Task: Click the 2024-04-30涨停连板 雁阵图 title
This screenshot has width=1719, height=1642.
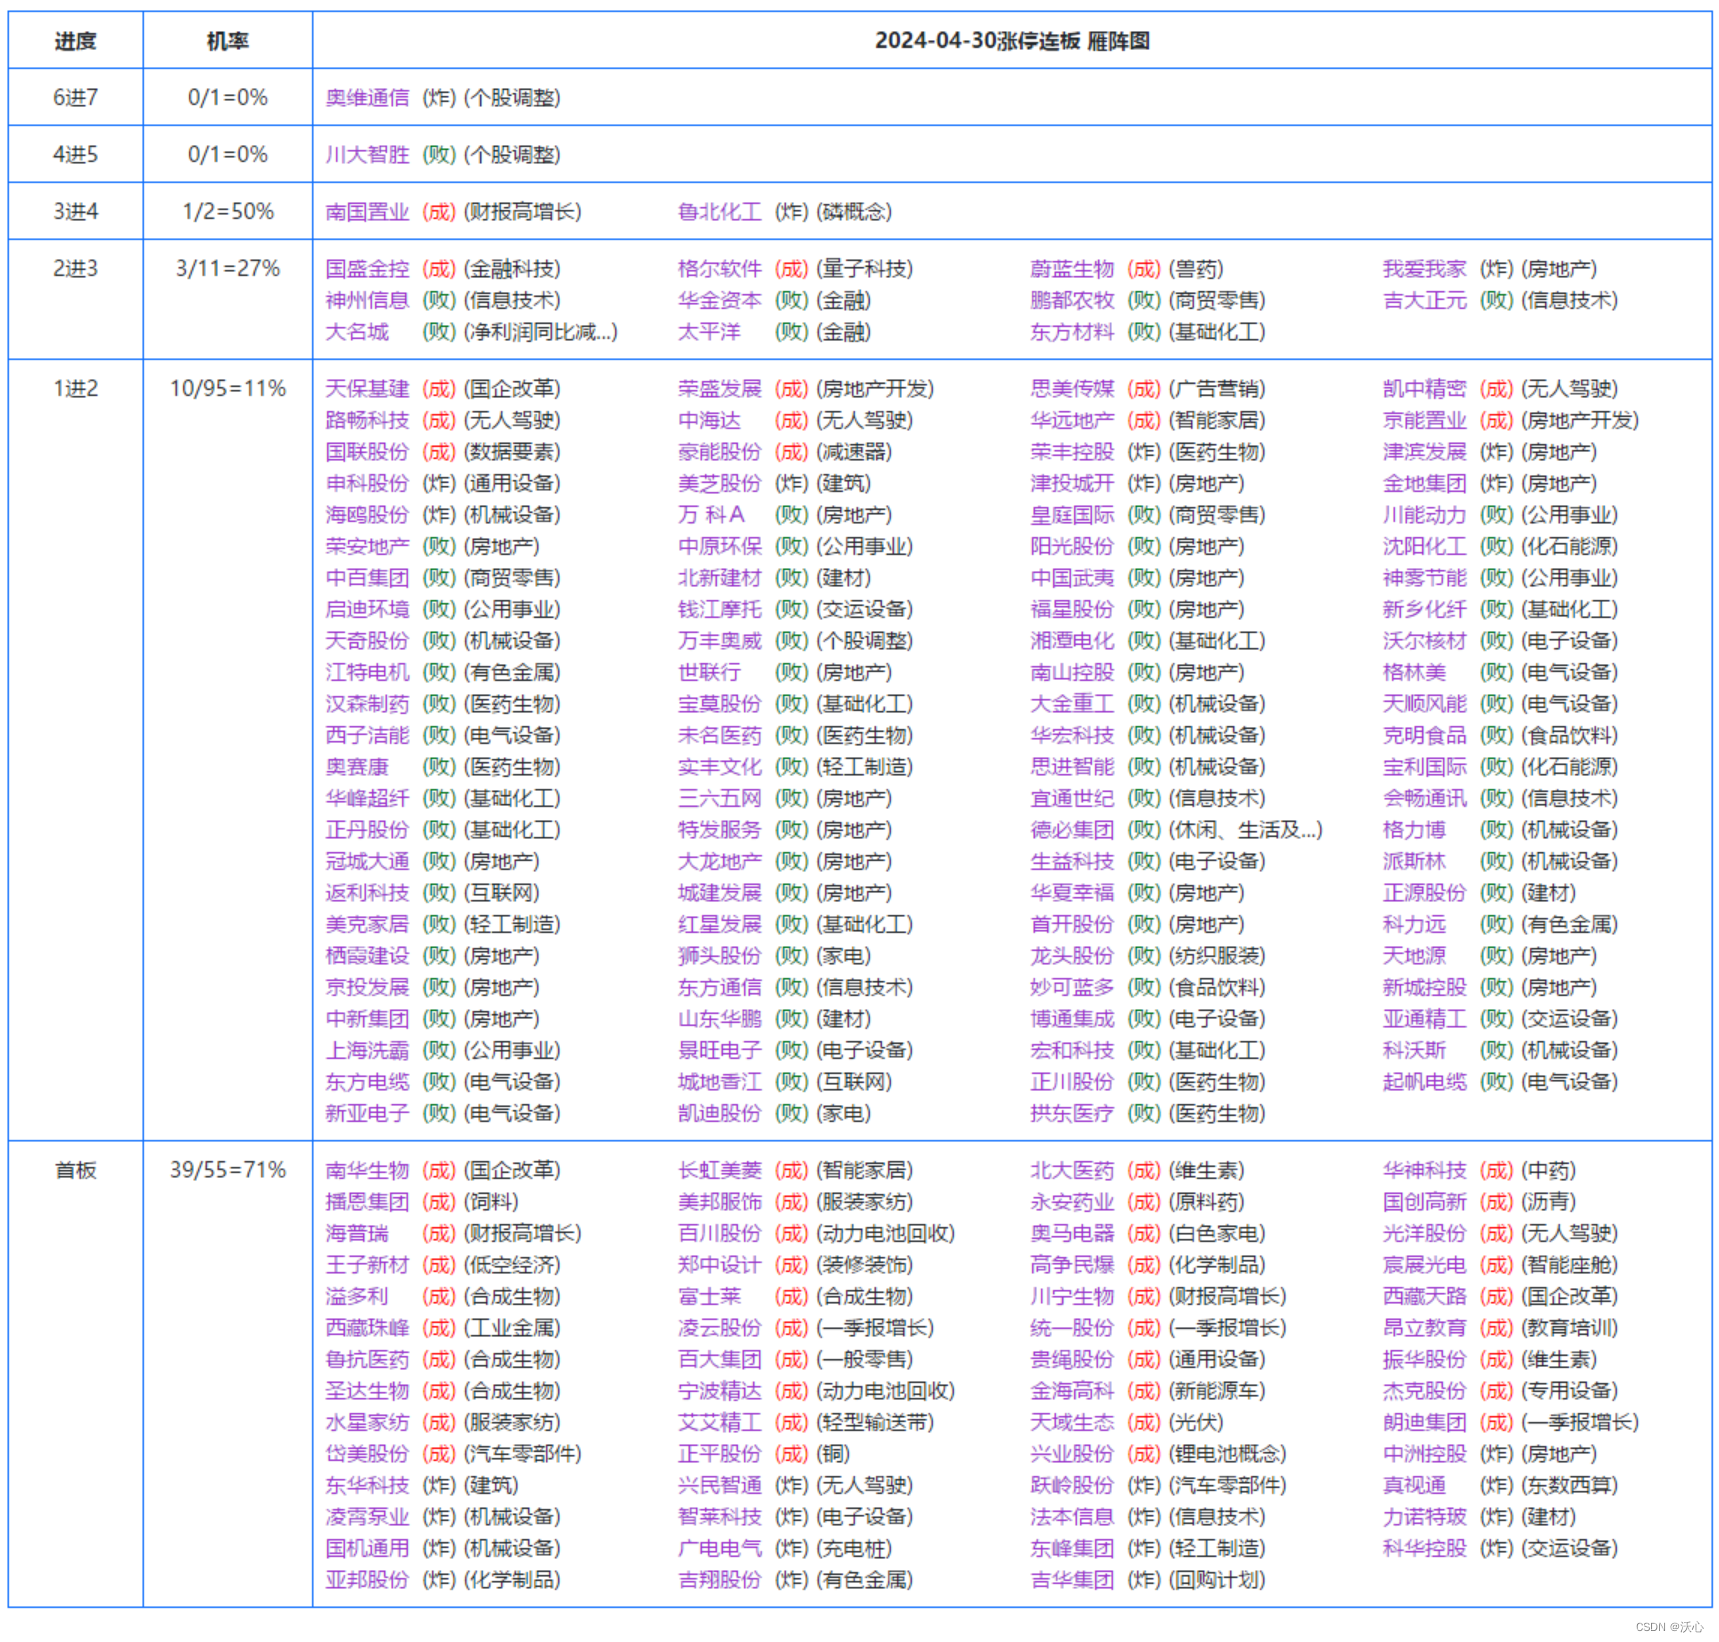Action: point(1012,40)
